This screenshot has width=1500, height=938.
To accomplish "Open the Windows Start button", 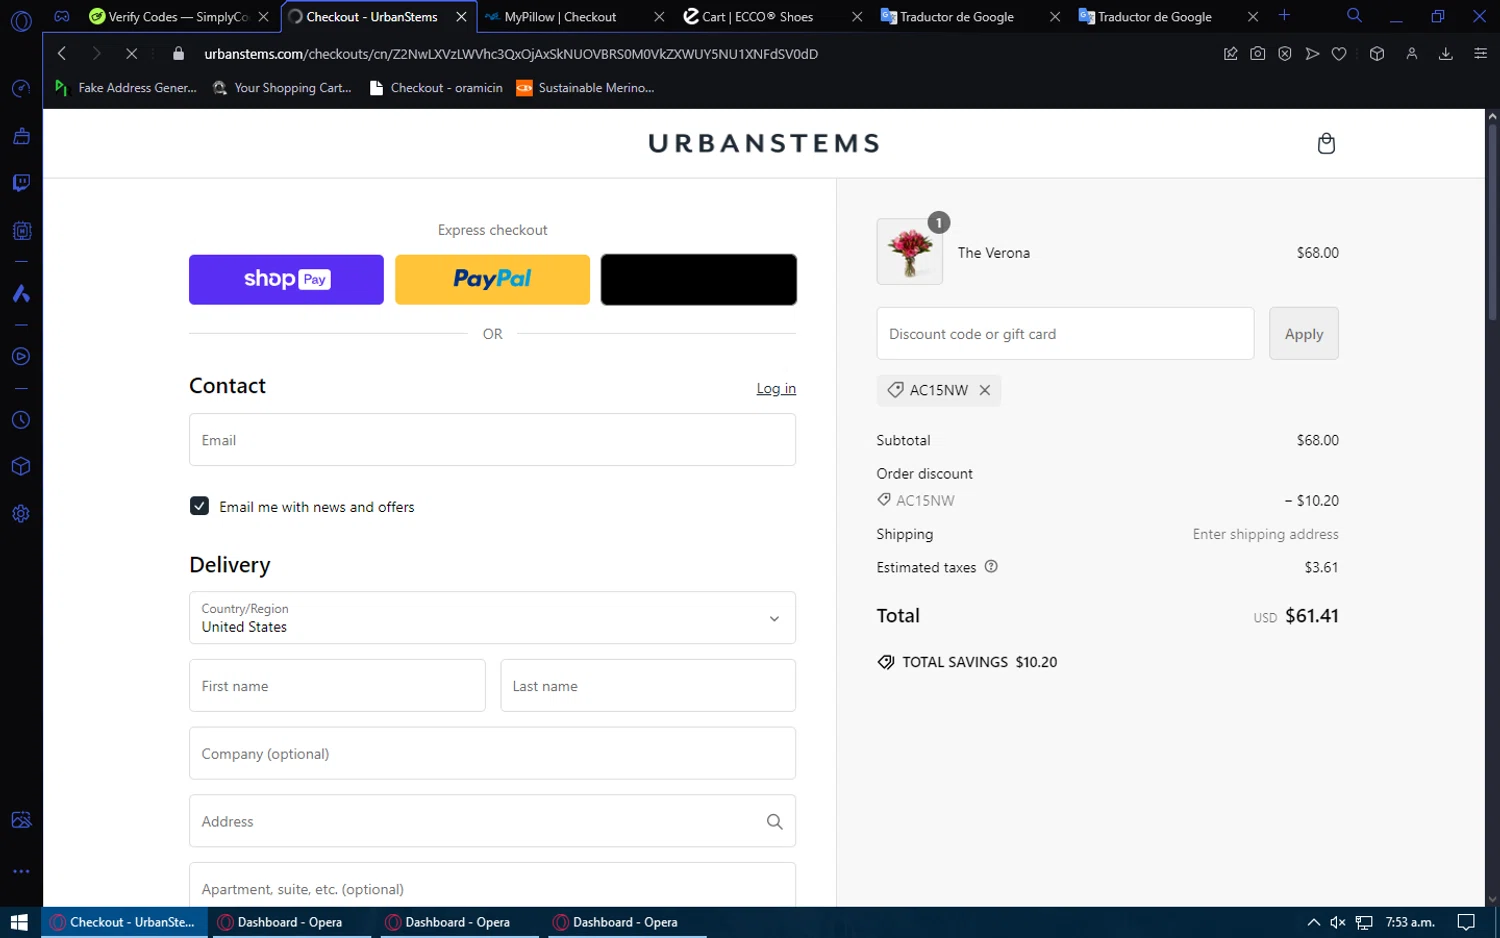I will 19,922.
